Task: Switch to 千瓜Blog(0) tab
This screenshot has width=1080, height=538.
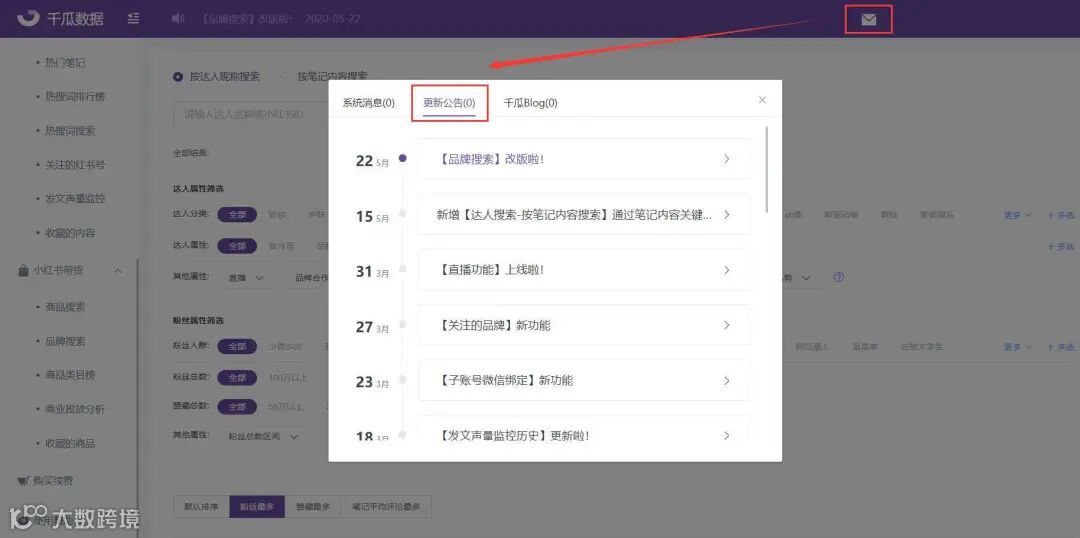Action: tap(530, 103)
